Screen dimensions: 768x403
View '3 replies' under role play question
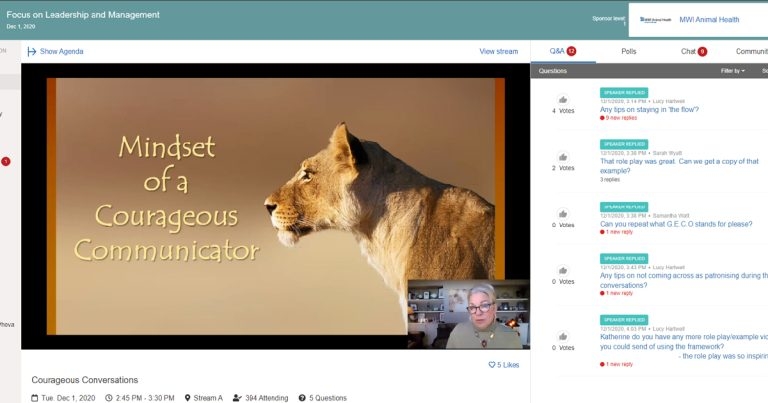pos(610,180)
